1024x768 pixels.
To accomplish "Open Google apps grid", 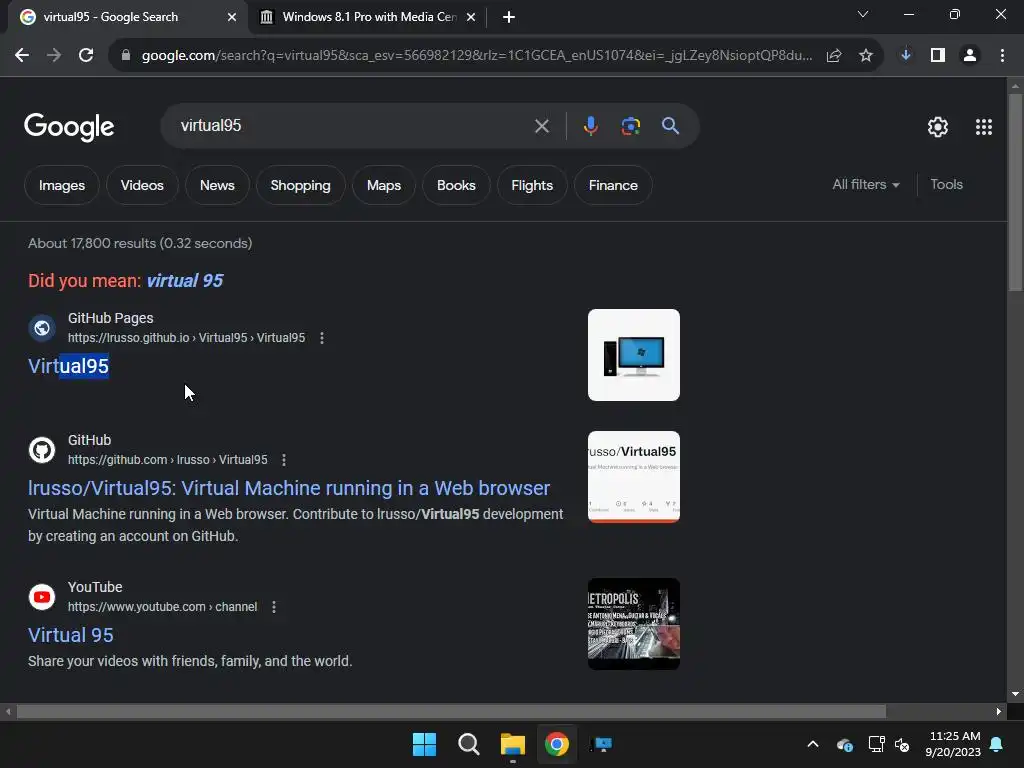I will point(984,127).
